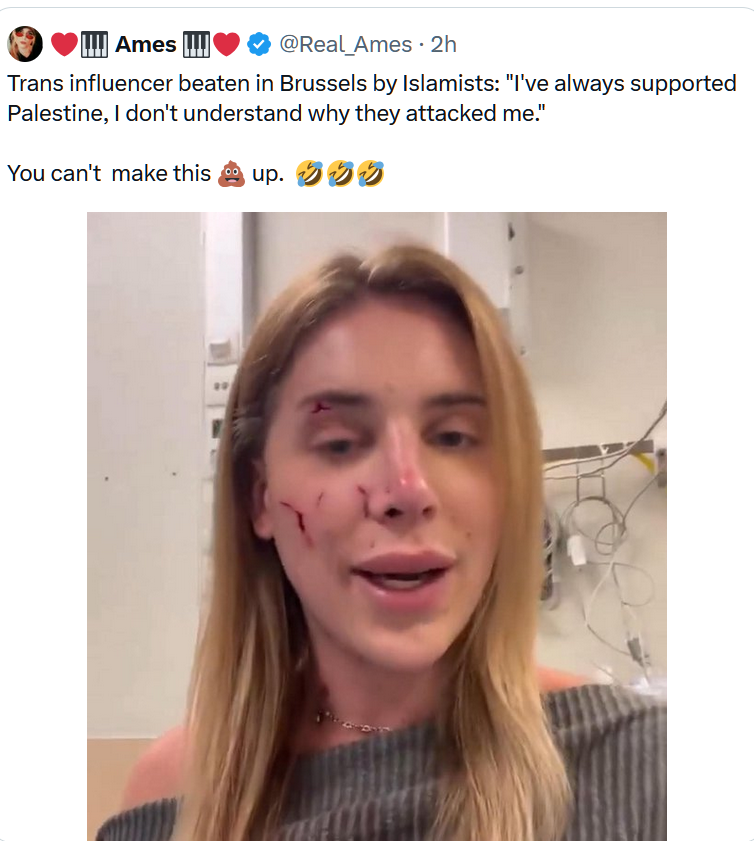Click the blue verified checkmark badge

click(258, 44)
